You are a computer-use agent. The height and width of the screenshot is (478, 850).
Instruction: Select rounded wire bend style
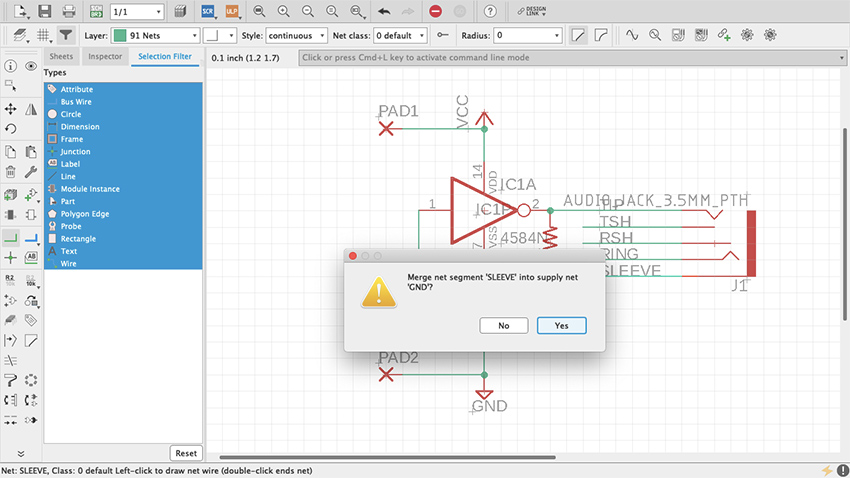[x=601, y=36]
